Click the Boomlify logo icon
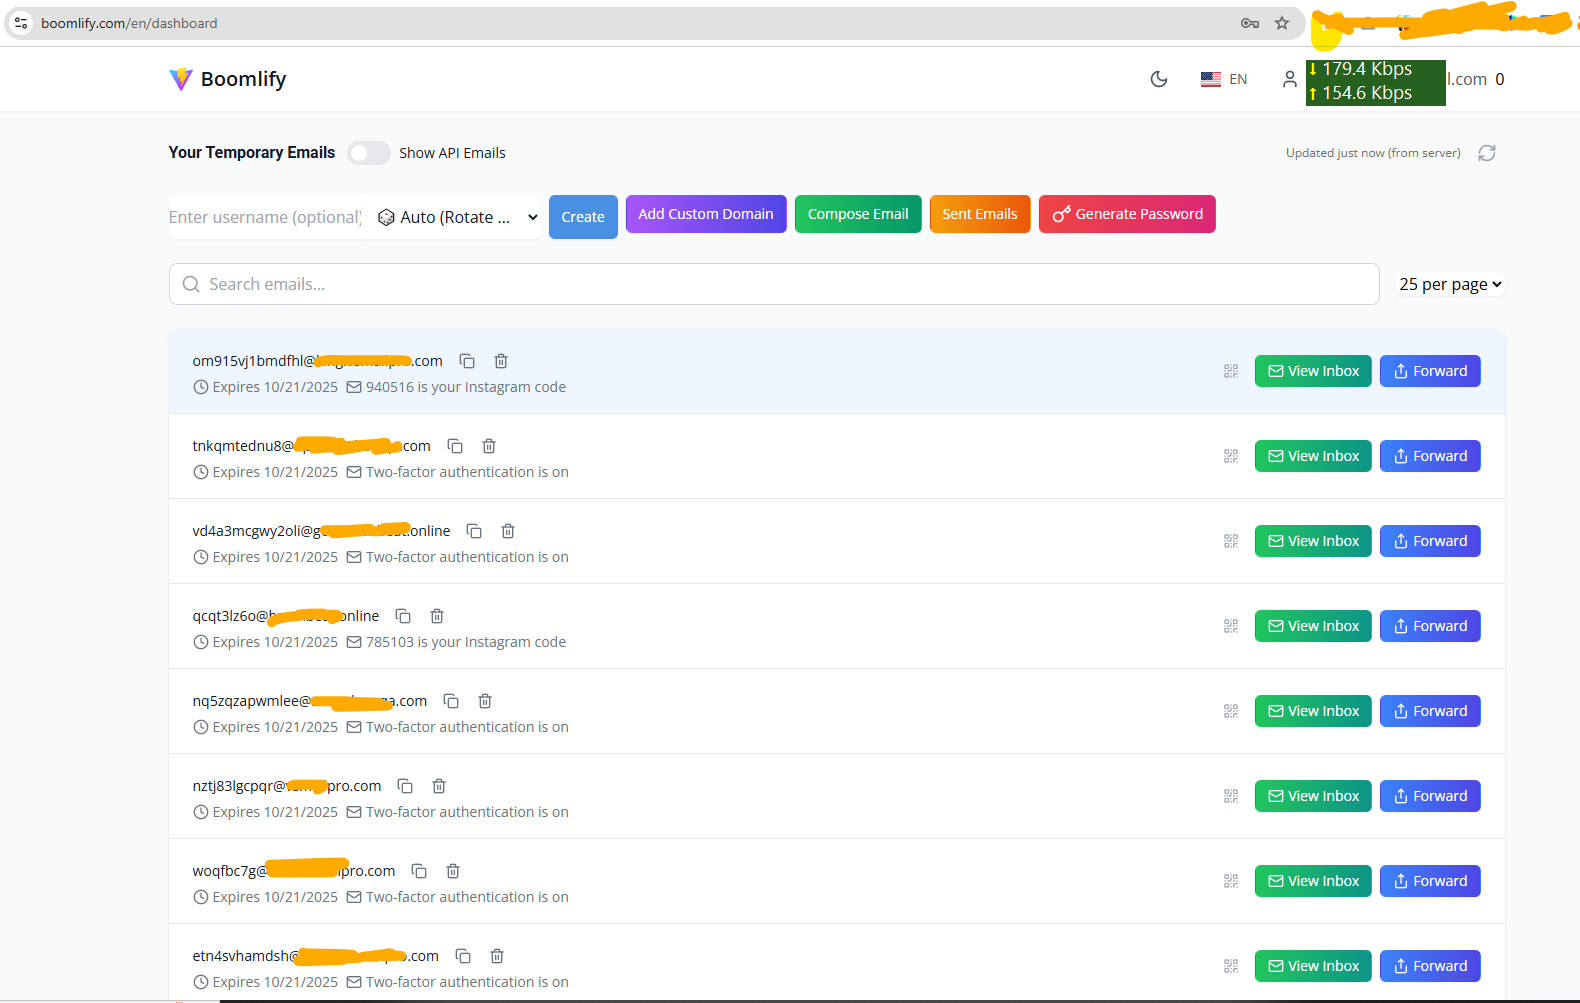The height and width of the screenshot is (1003, 1580). click(181, 79)
